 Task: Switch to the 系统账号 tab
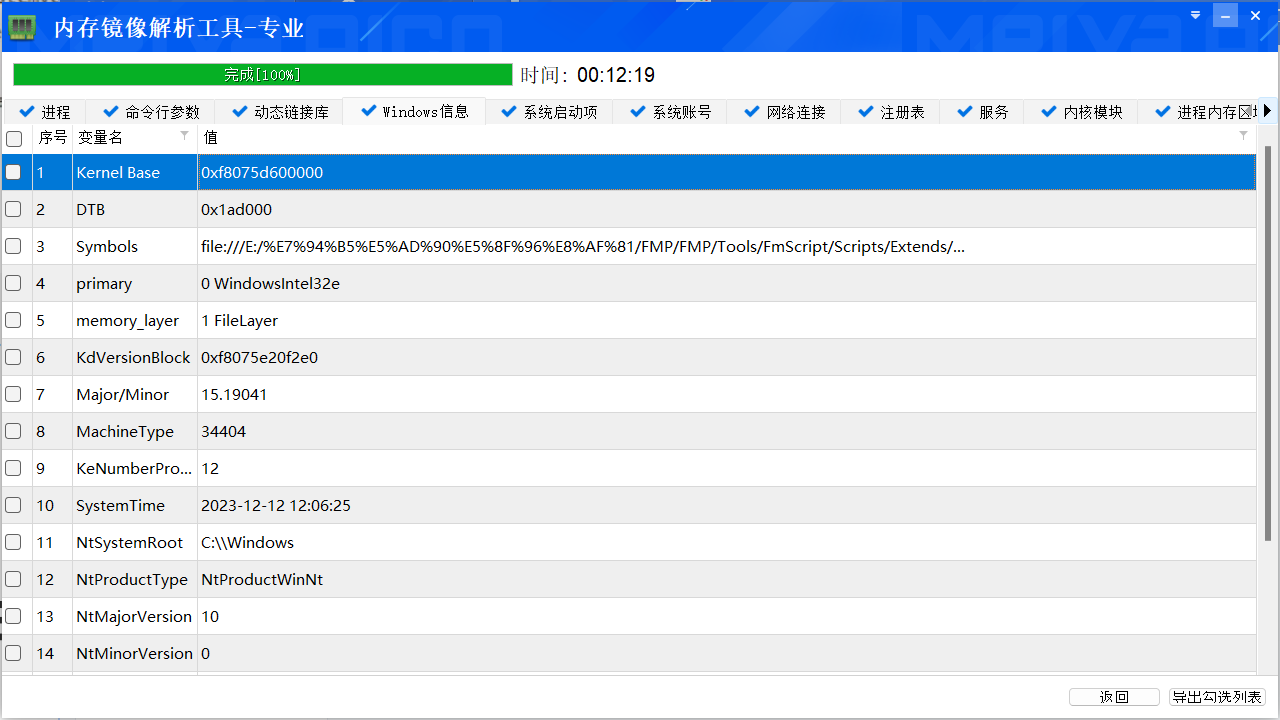click(x=670, y=112)
